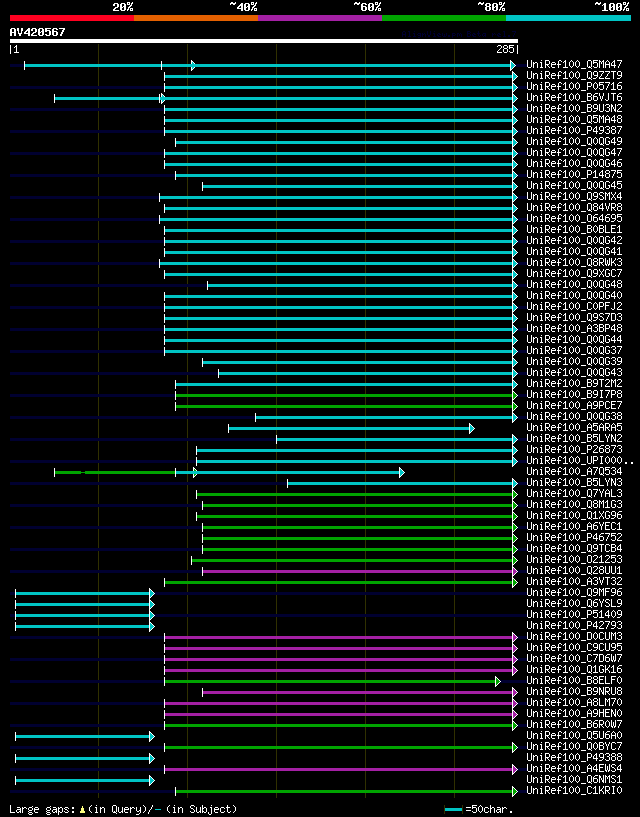The width and height of the screenshot is (640, 817).
Task: Click the green ~80% identity color bar
Action: tap(444, 18)
